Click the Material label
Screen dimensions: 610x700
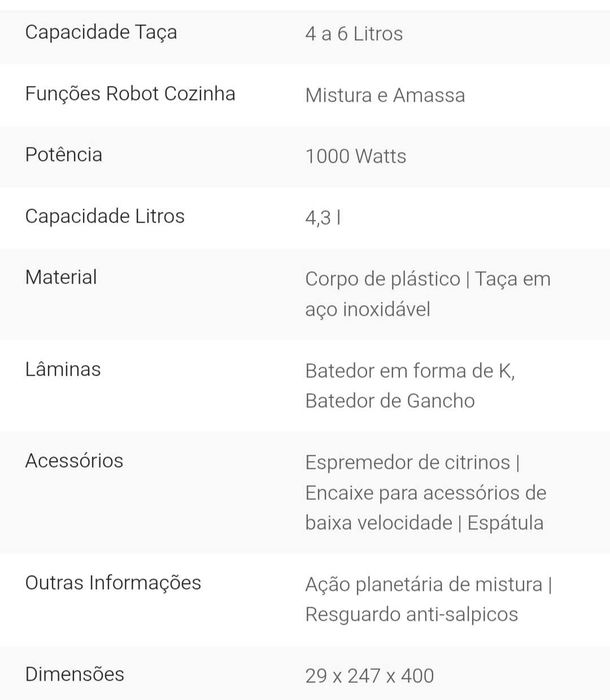61,277
